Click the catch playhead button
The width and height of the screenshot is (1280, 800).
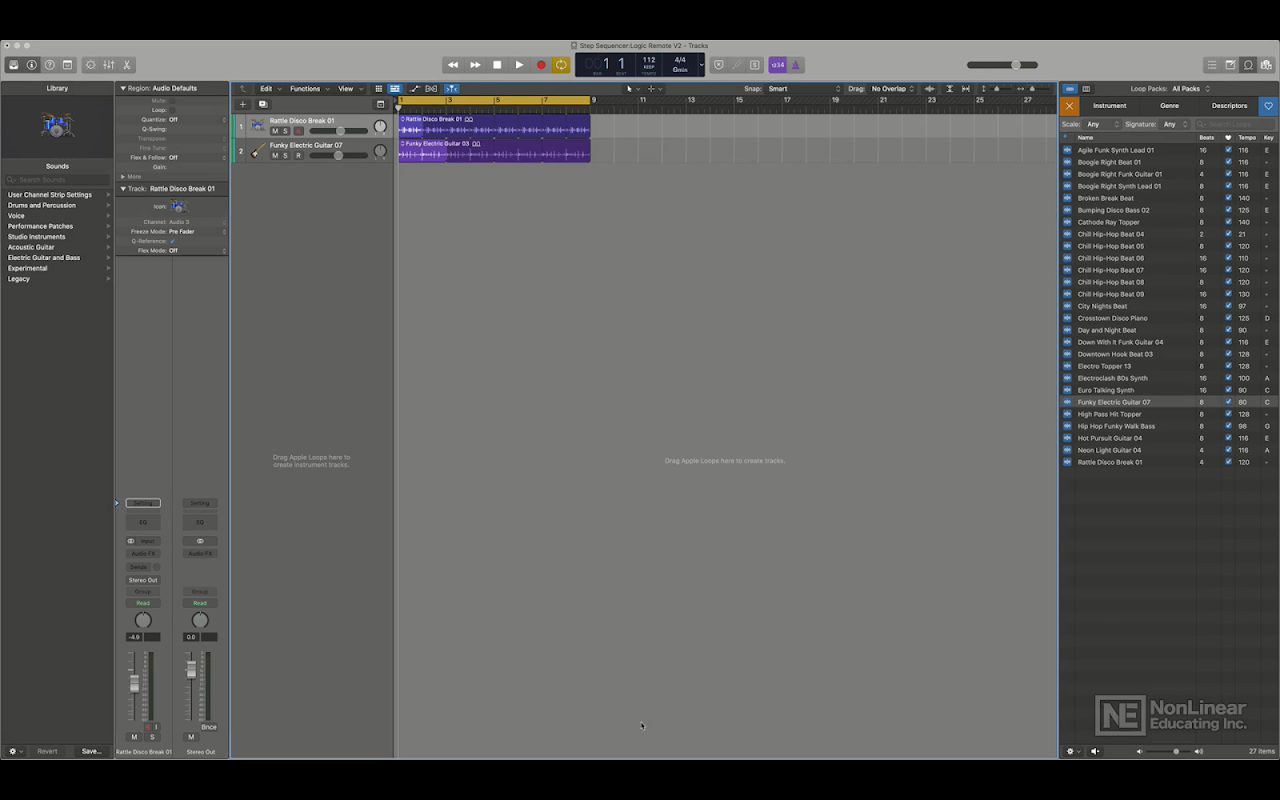point(451,89)
